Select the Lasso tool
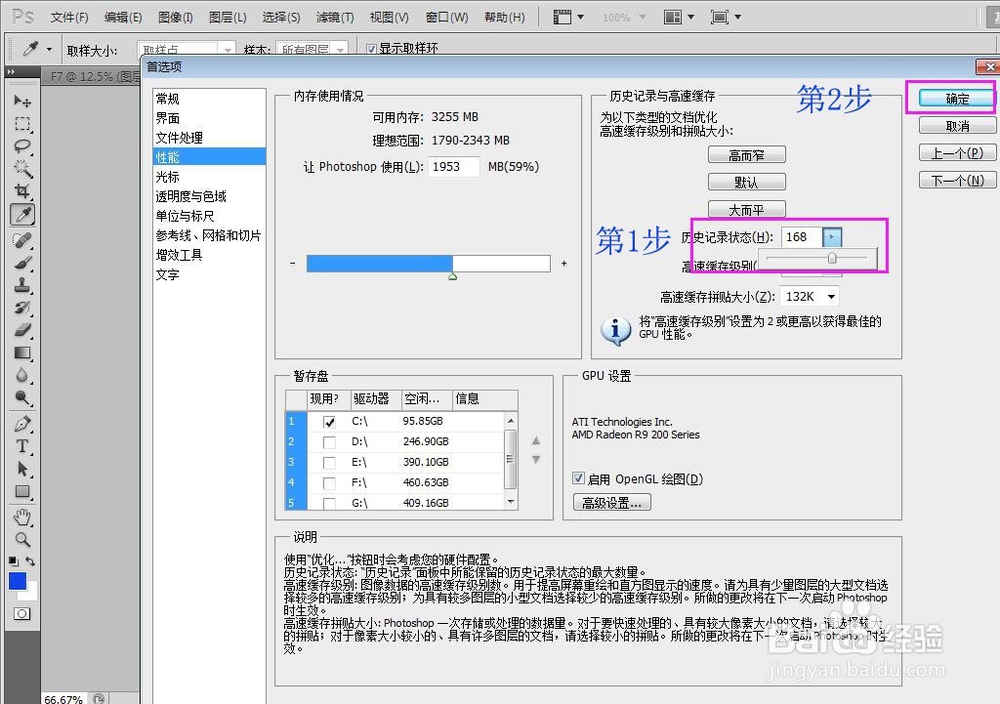Screen dimensions: 1000x704 point(22,146)
